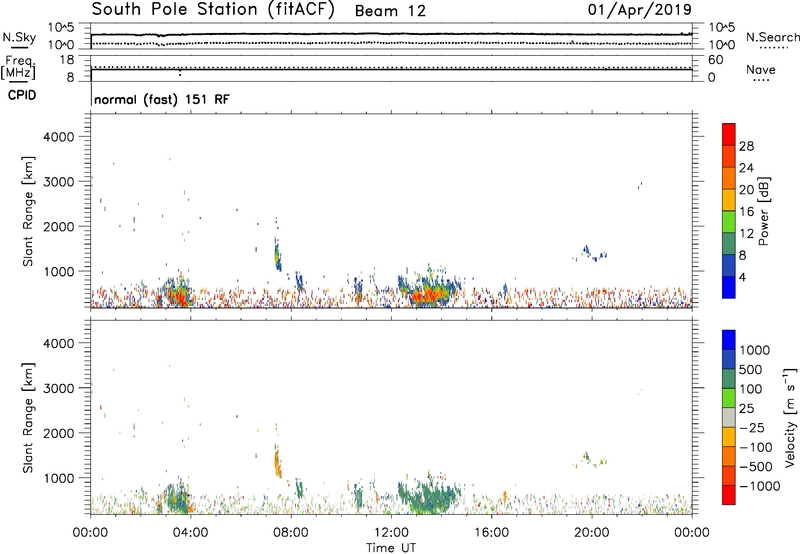
Task: Click the 2000 tick in the velocity panel
Action: [58, 433]
